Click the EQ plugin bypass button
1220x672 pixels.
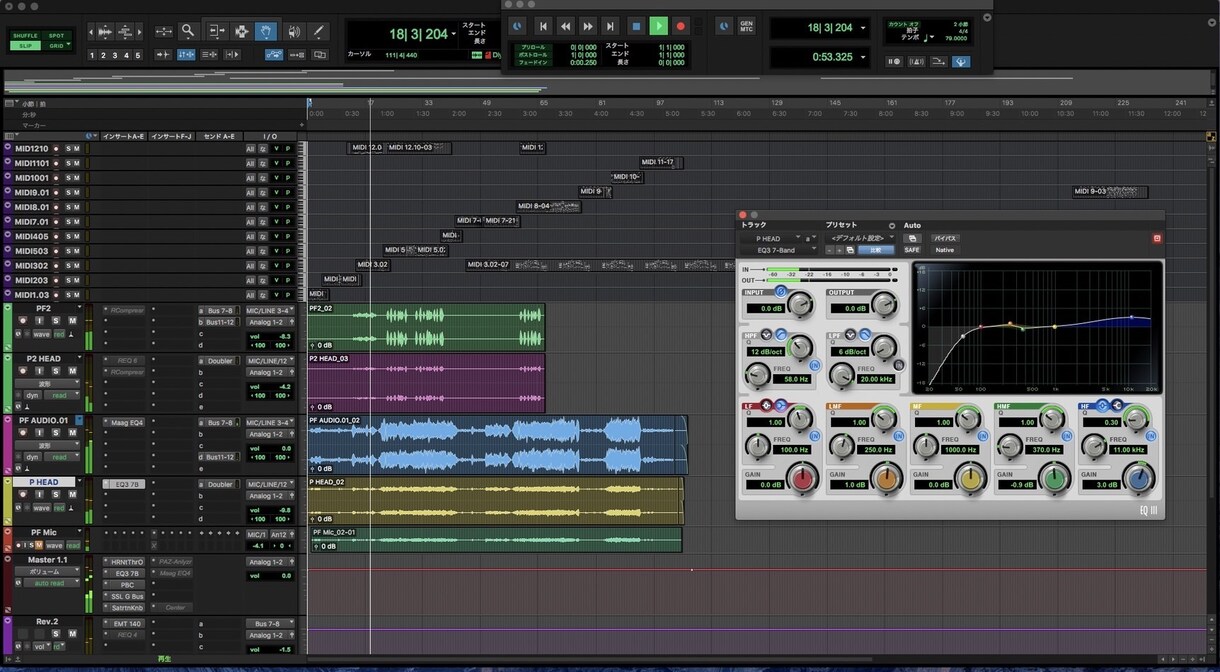pos(945,239)
